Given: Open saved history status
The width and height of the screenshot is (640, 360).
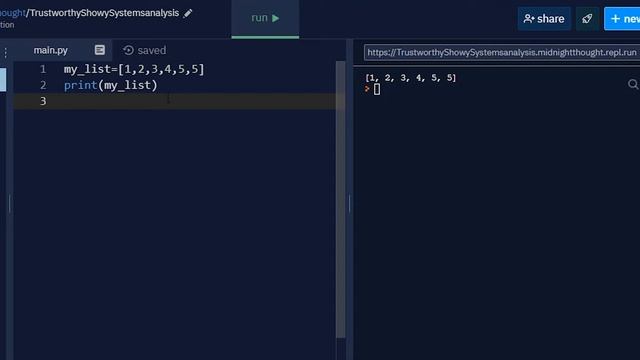Looking at the screenshot, I should click(x=144, y=50).
